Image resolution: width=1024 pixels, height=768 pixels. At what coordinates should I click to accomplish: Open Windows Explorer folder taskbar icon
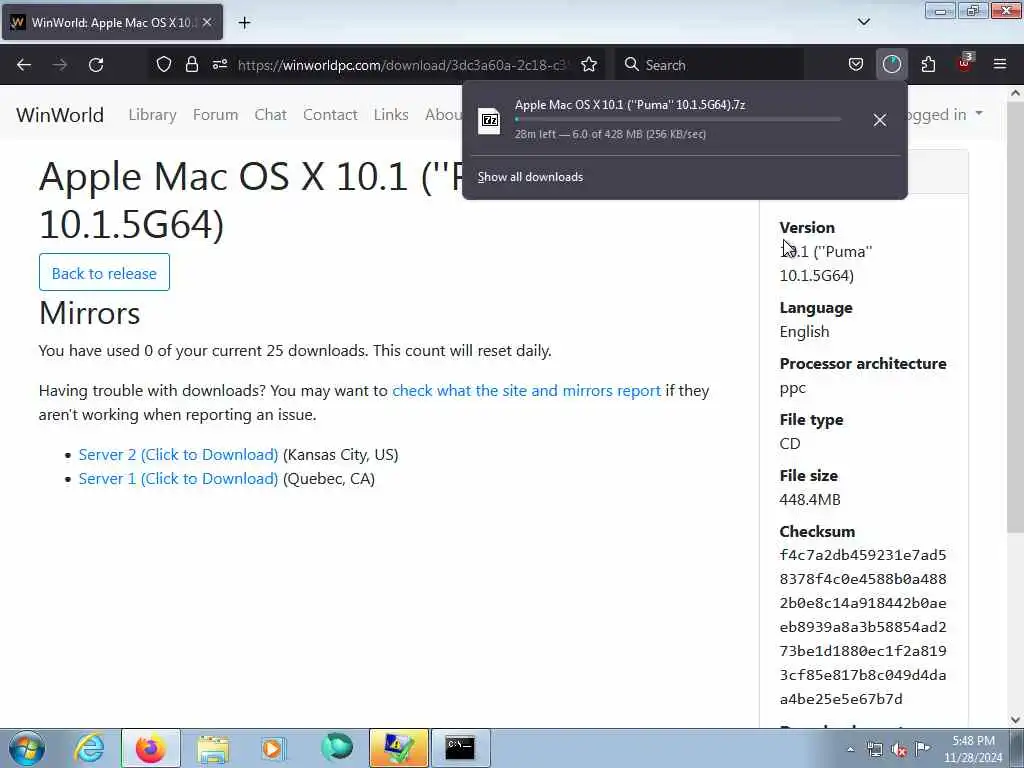click(213, 748)
